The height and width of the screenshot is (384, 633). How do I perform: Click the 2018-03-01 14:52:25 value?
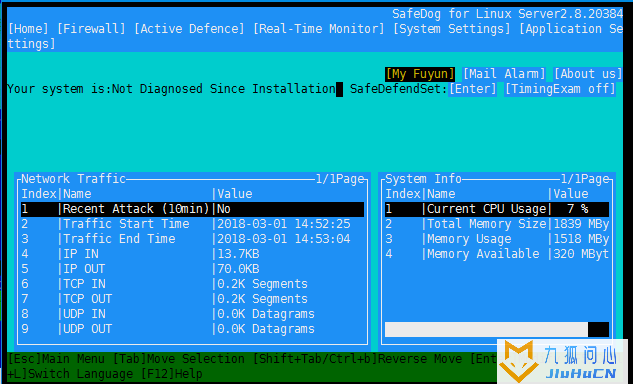(x=284, y=224)
